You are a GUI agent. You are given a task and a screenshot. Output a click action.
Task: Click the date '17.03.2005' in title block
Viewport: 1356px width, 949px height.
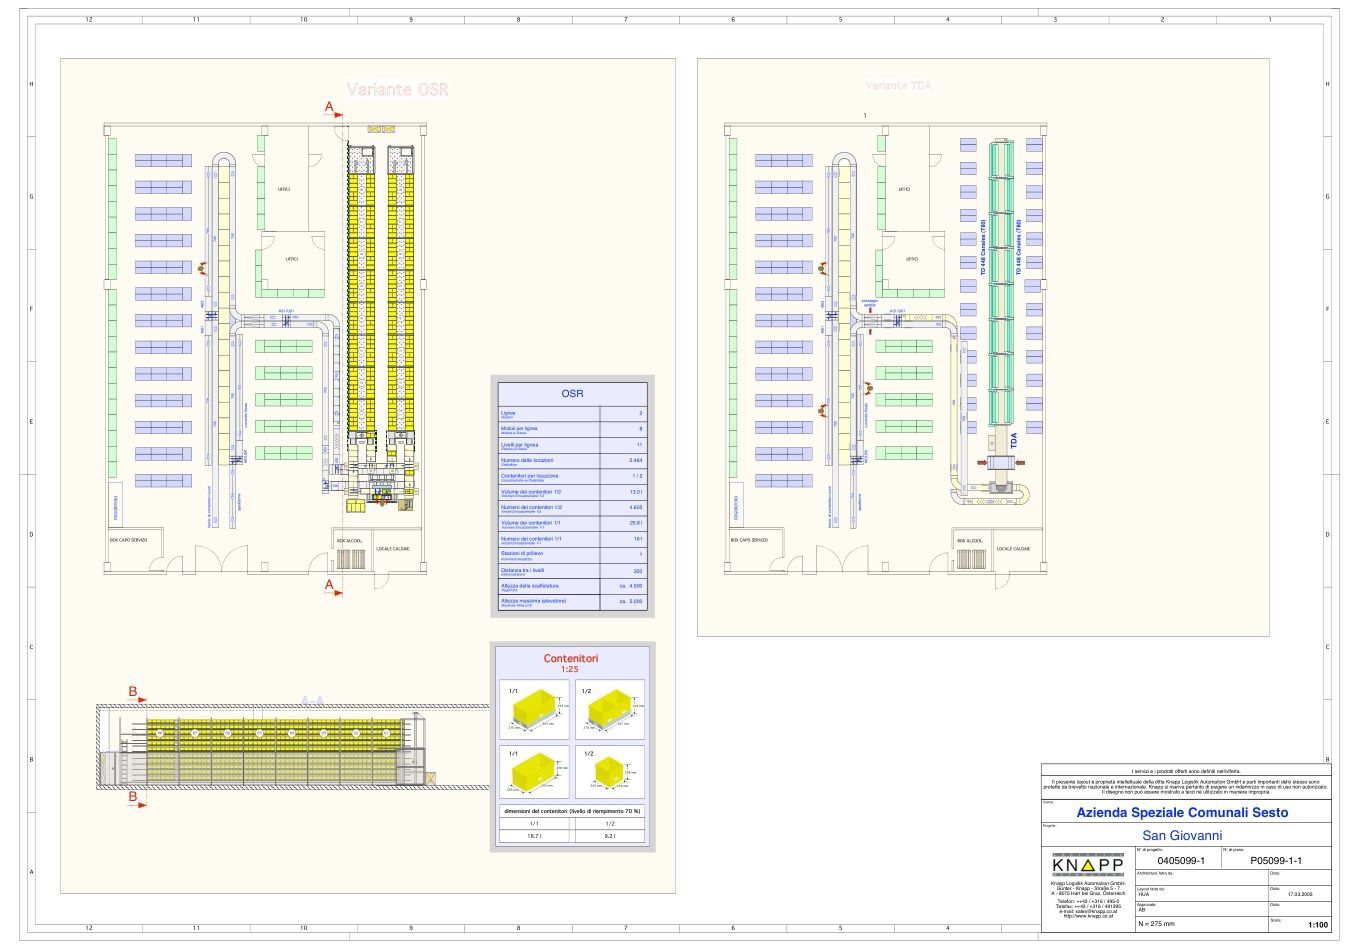[x=1299, y=894]
